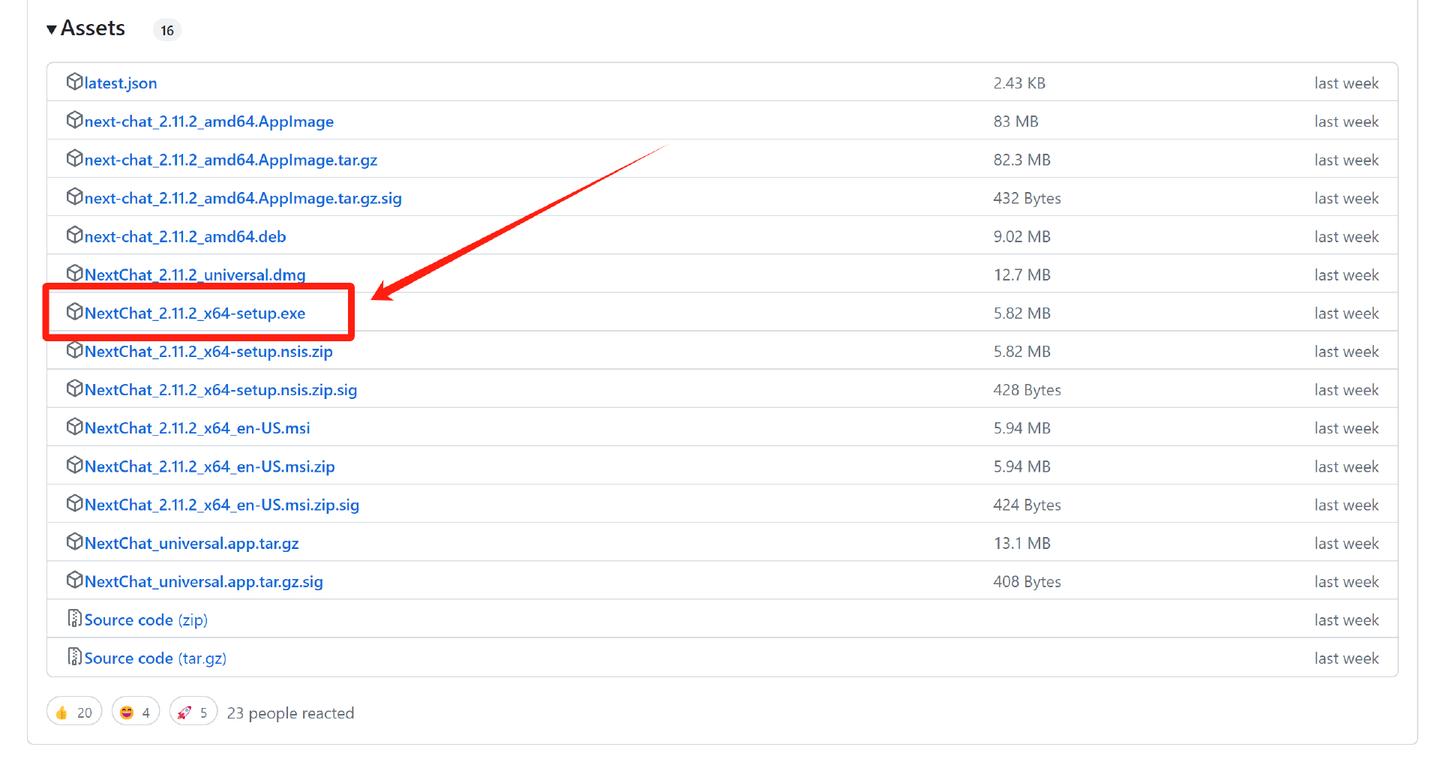The height and width of the screenshot is (765, 1440).
Task: Click zip file icon beside Source code (zip)
Action: pos(74,619)
